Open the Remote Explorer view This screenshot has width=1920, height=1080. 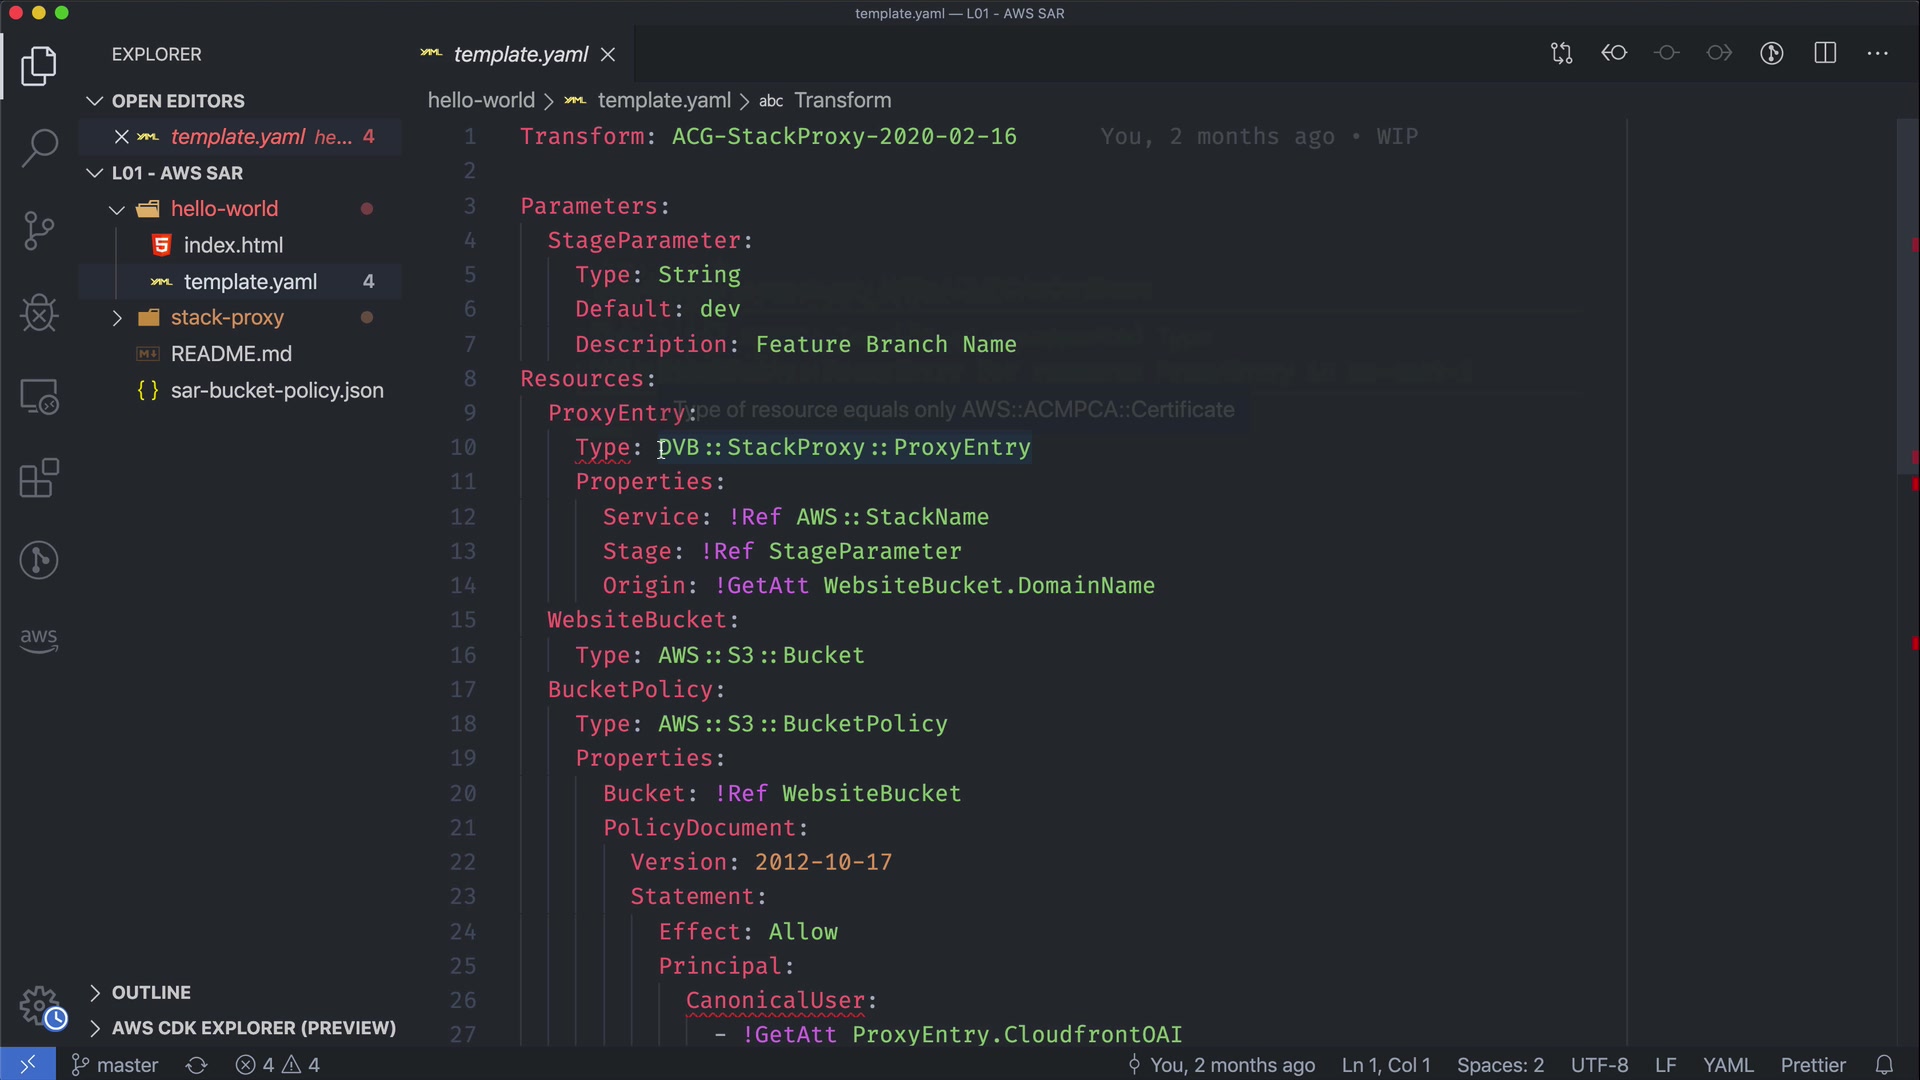39,396
